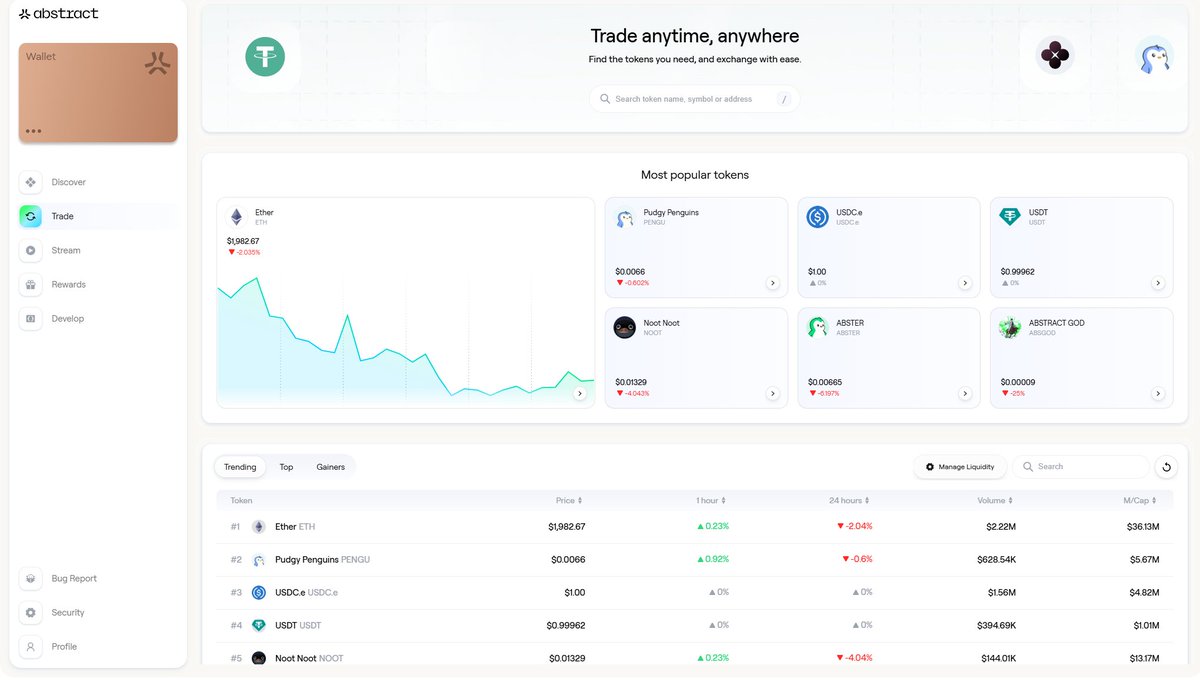1200x682 pixels.
Task: Open Security settings
Action: click(x=98, y=612)
